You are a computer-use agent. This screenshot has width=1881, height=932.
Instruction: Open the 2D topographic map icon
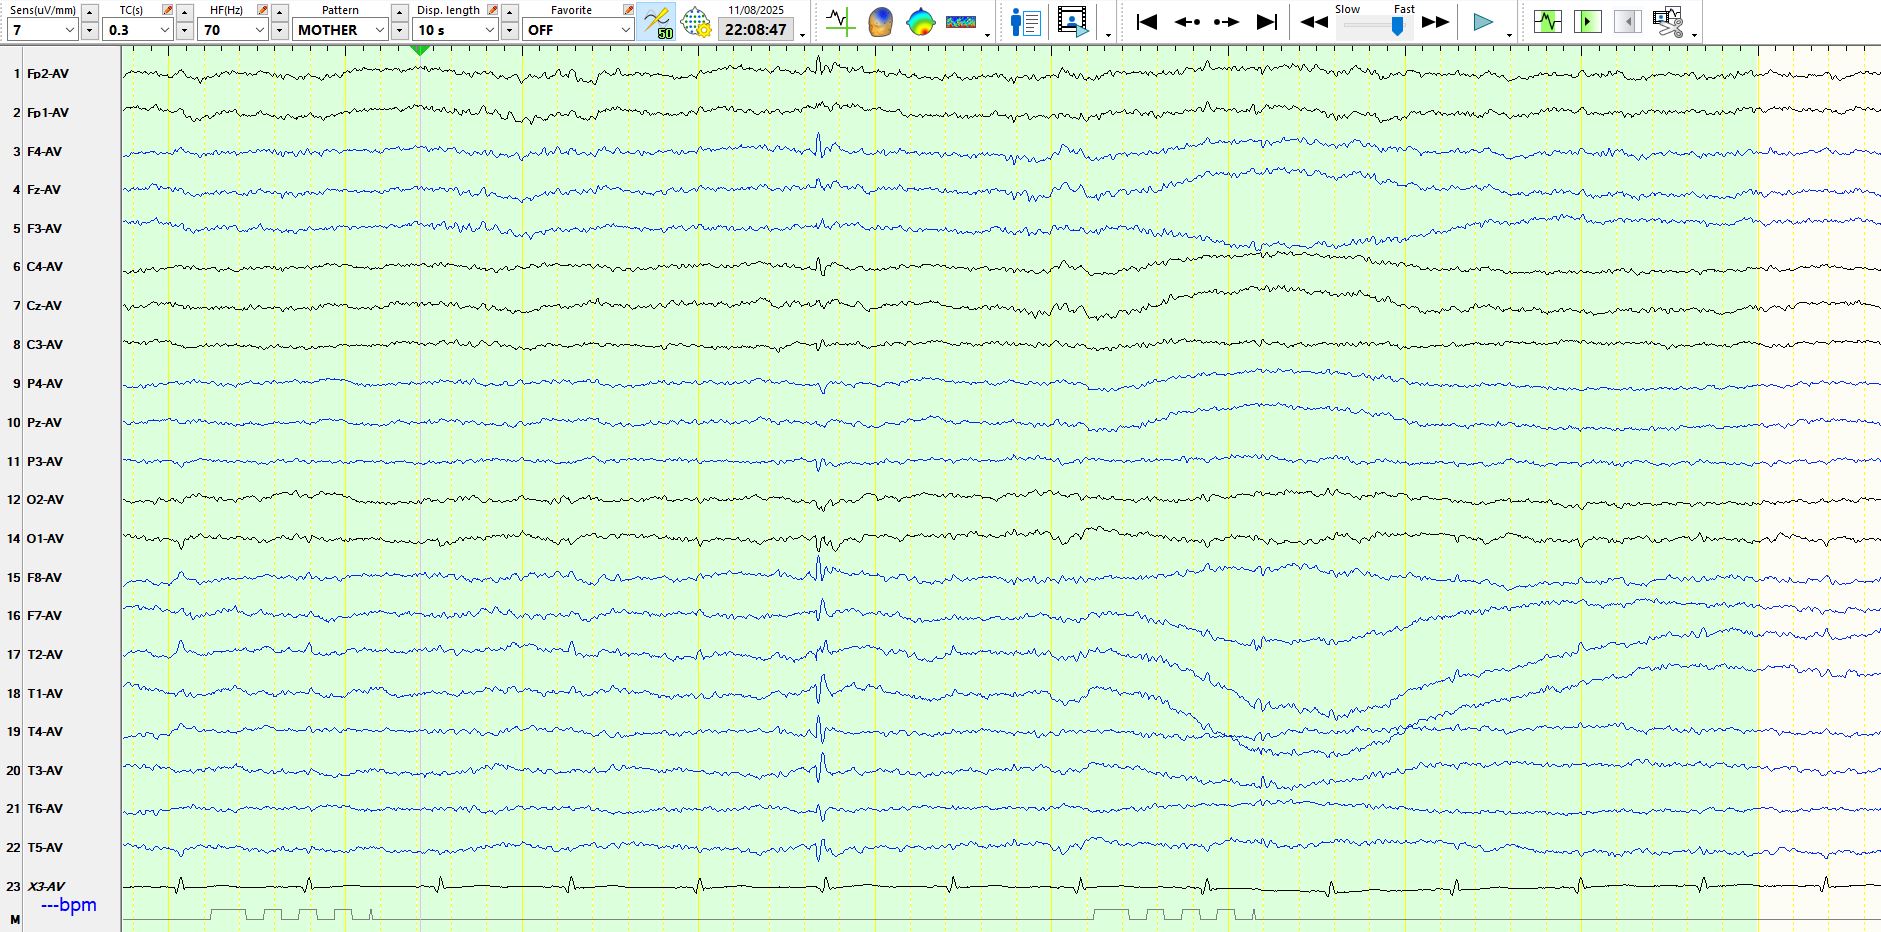pyautogui.click(x=920, y=22)
